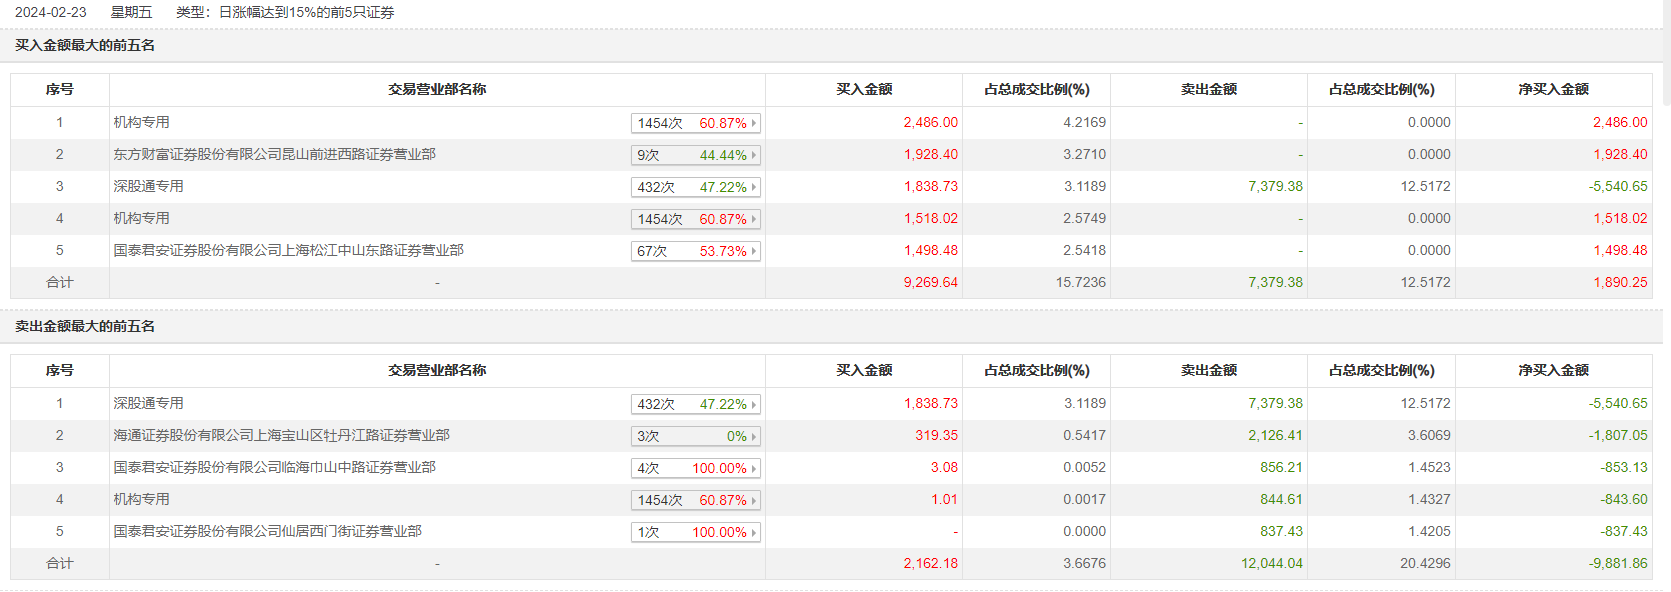The height and width of the screenshot is (592, 1671).
Task: Click arrow beside 1454次 in sell table
Action: [754, 500]
